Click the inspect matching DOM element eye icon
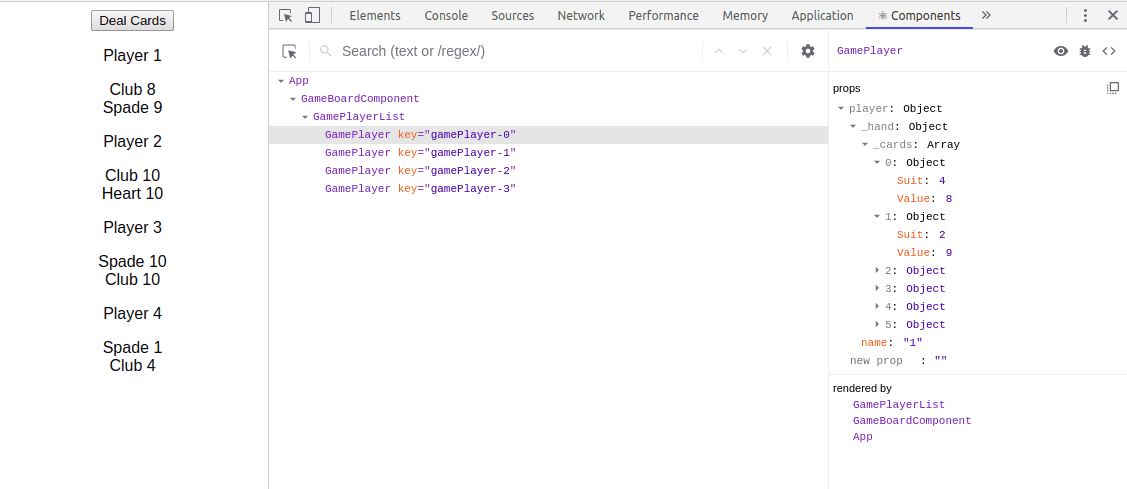 click(1061, 51)
